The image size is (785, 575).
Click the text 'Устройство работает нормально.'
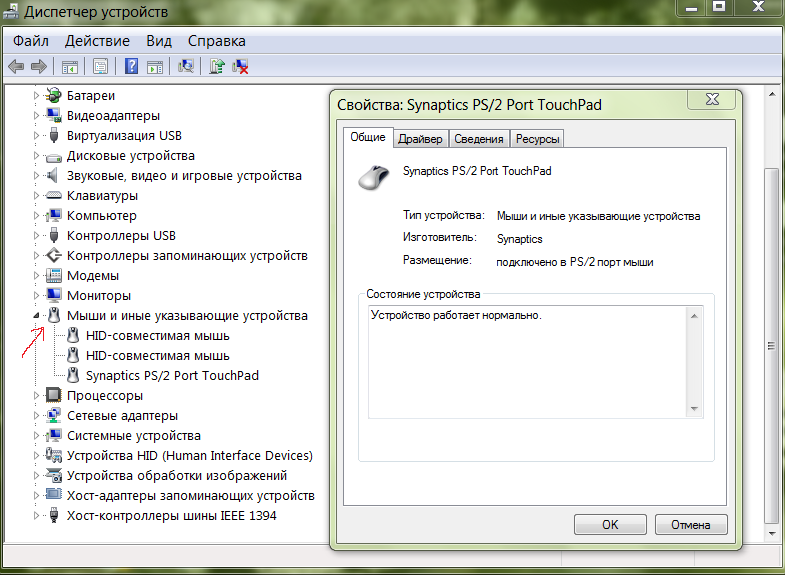coord(456,315)
